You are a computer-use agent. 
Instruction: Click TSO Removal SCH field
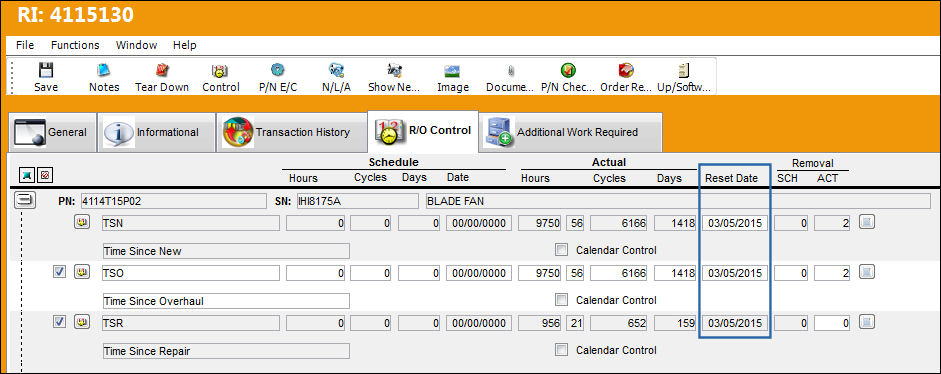click(791, 273)
